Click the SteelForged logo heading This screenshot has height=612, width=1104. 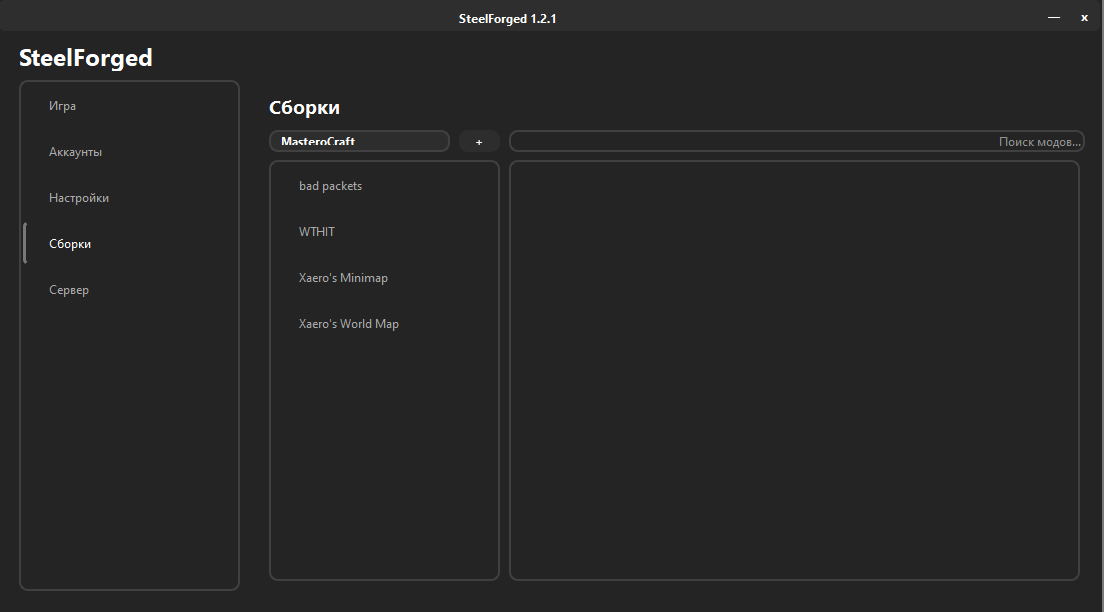pyautogui.click(x=85, y=58)
